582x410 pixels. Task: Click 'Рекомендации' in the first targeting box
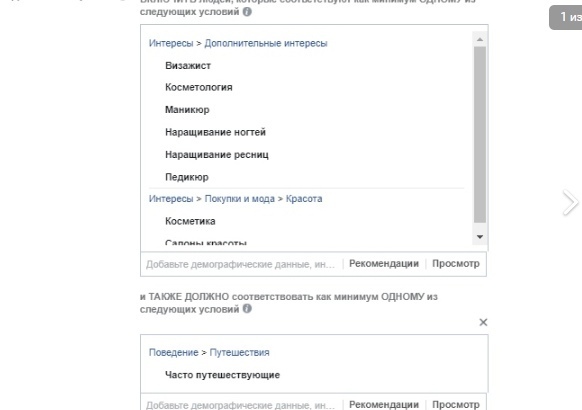(384, 264)
